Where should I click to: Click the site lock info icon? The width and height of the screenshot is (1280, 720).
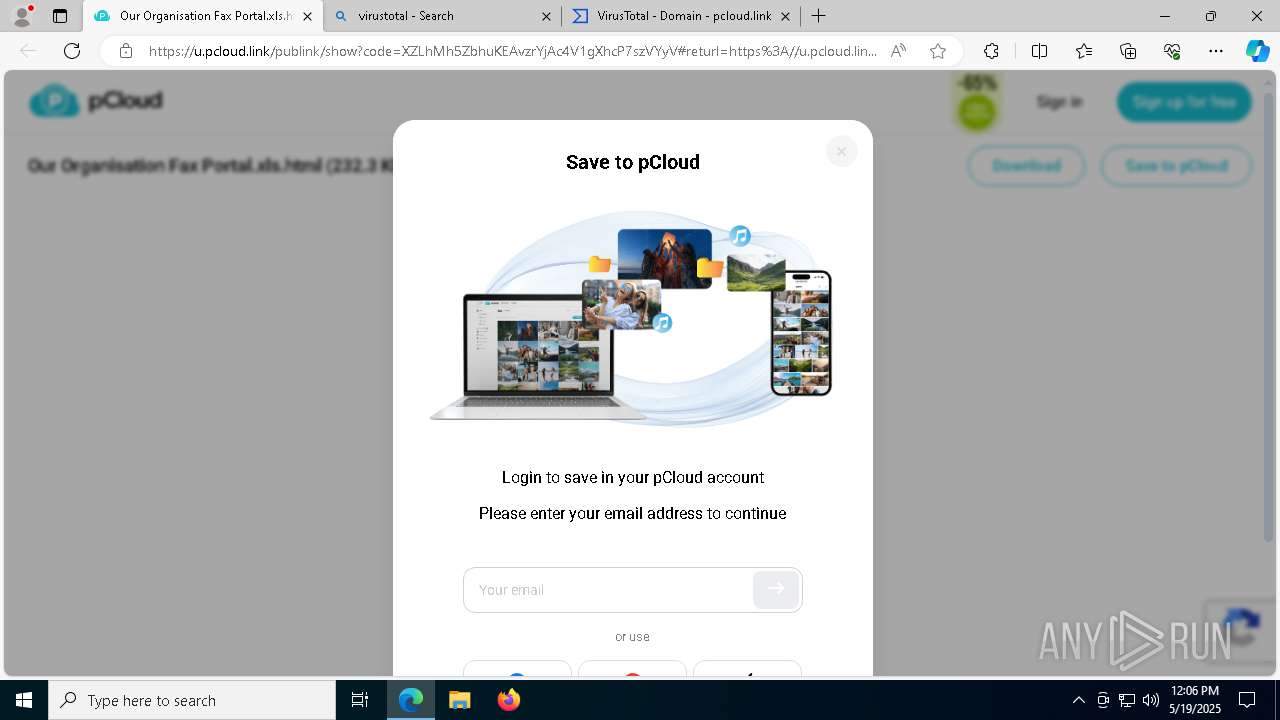(x=125, y=51)
